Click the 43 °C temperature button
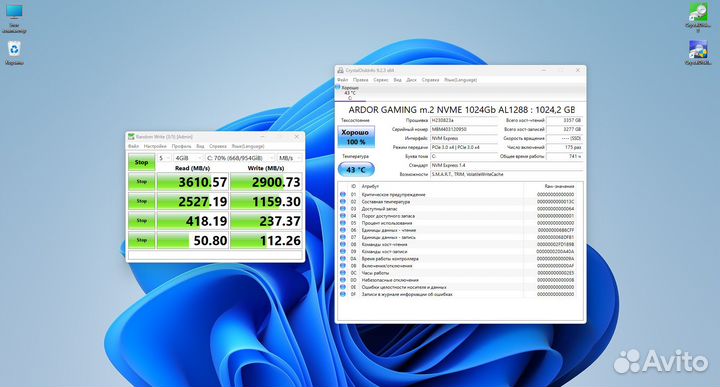The height and width of the screenshot is (387, 720). (356, 170)
